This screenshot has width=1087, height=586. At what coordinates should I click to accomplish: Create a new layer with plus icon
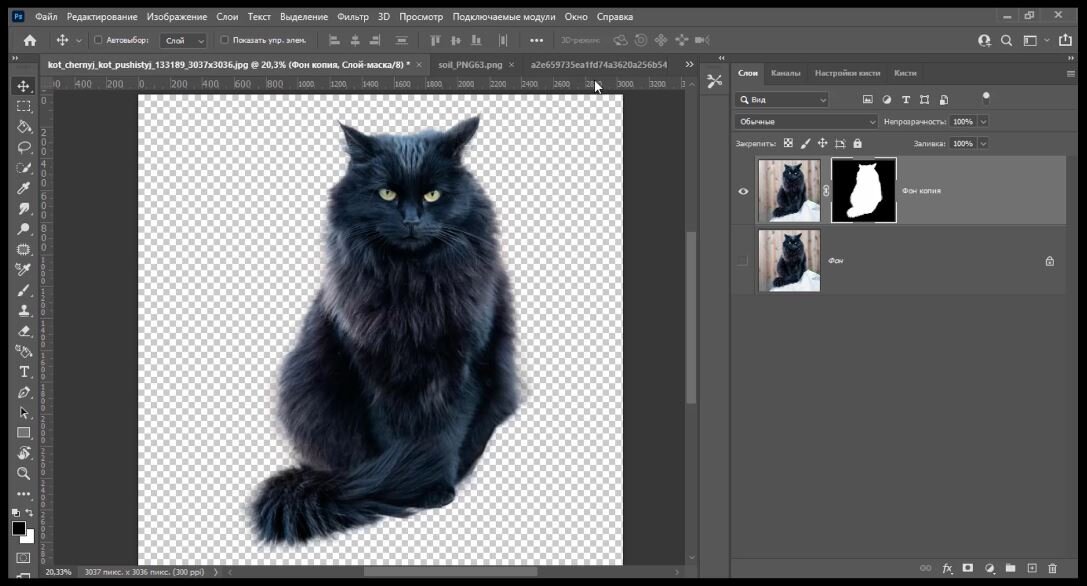pos(1032,569)
